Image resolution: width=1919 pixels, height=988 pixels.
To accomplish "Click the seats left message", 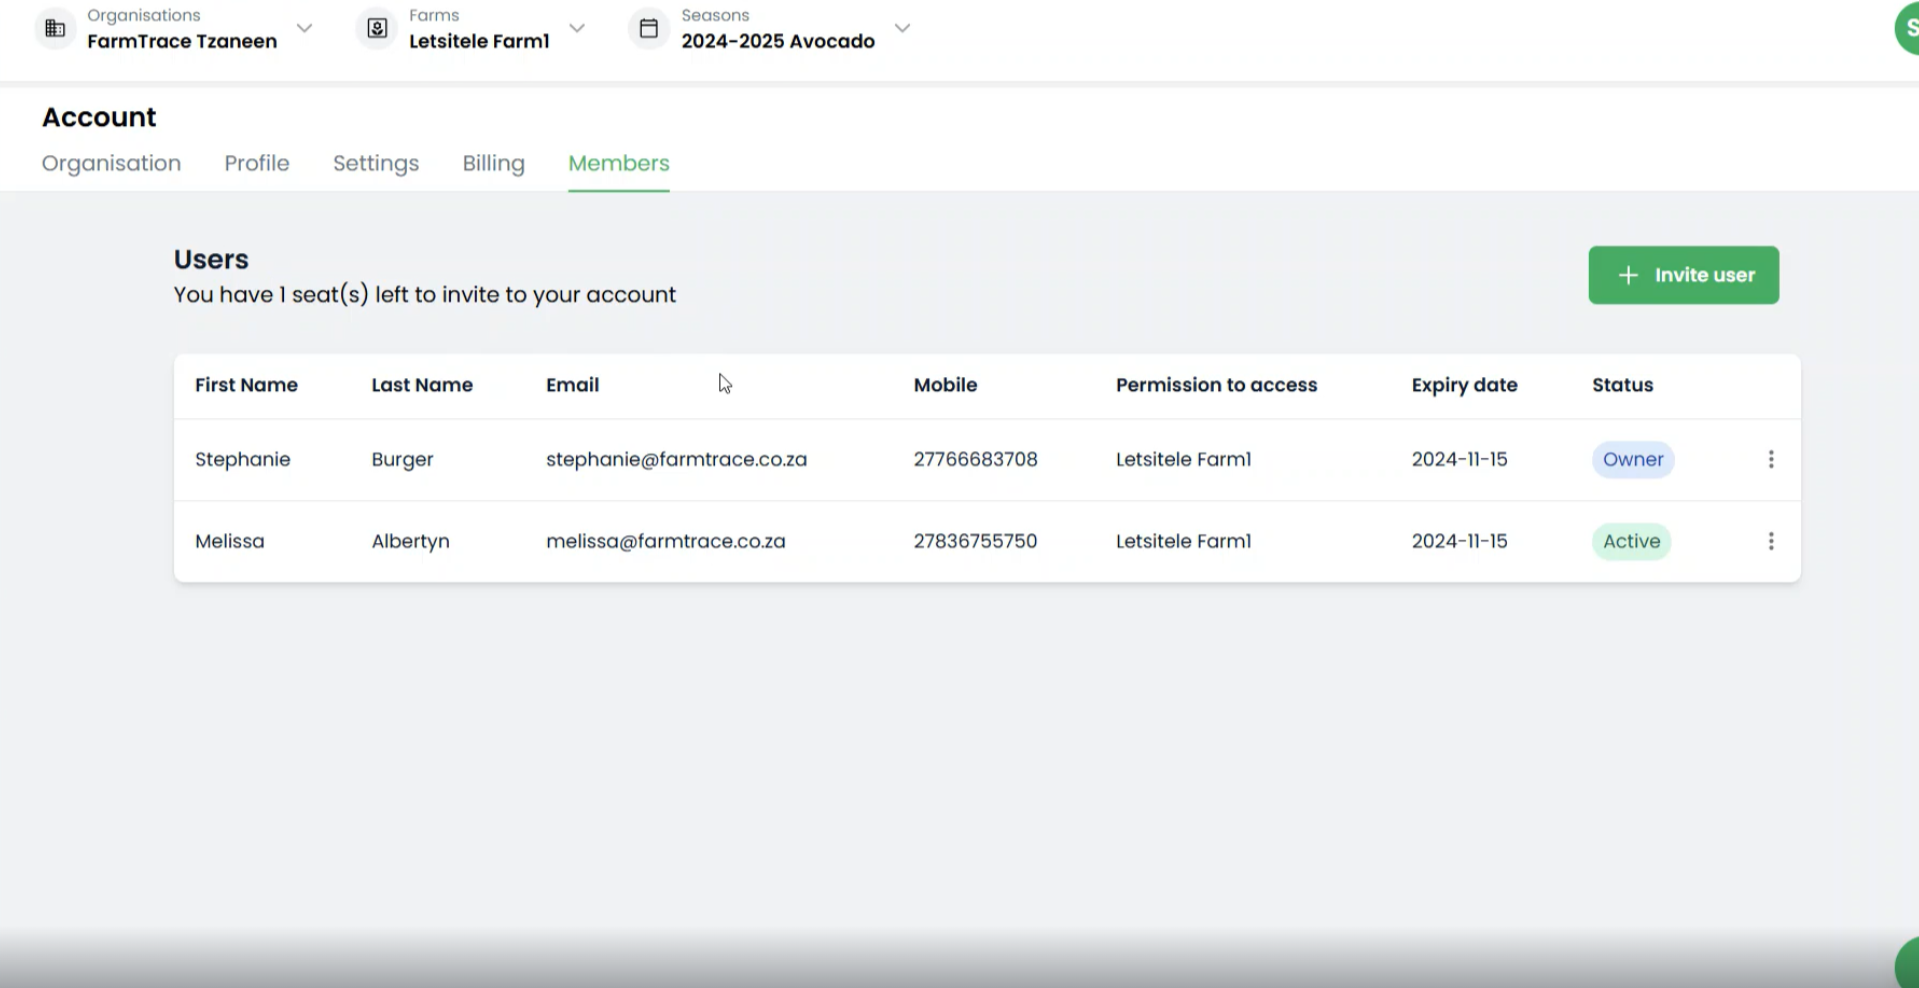I will click(424, 295).
